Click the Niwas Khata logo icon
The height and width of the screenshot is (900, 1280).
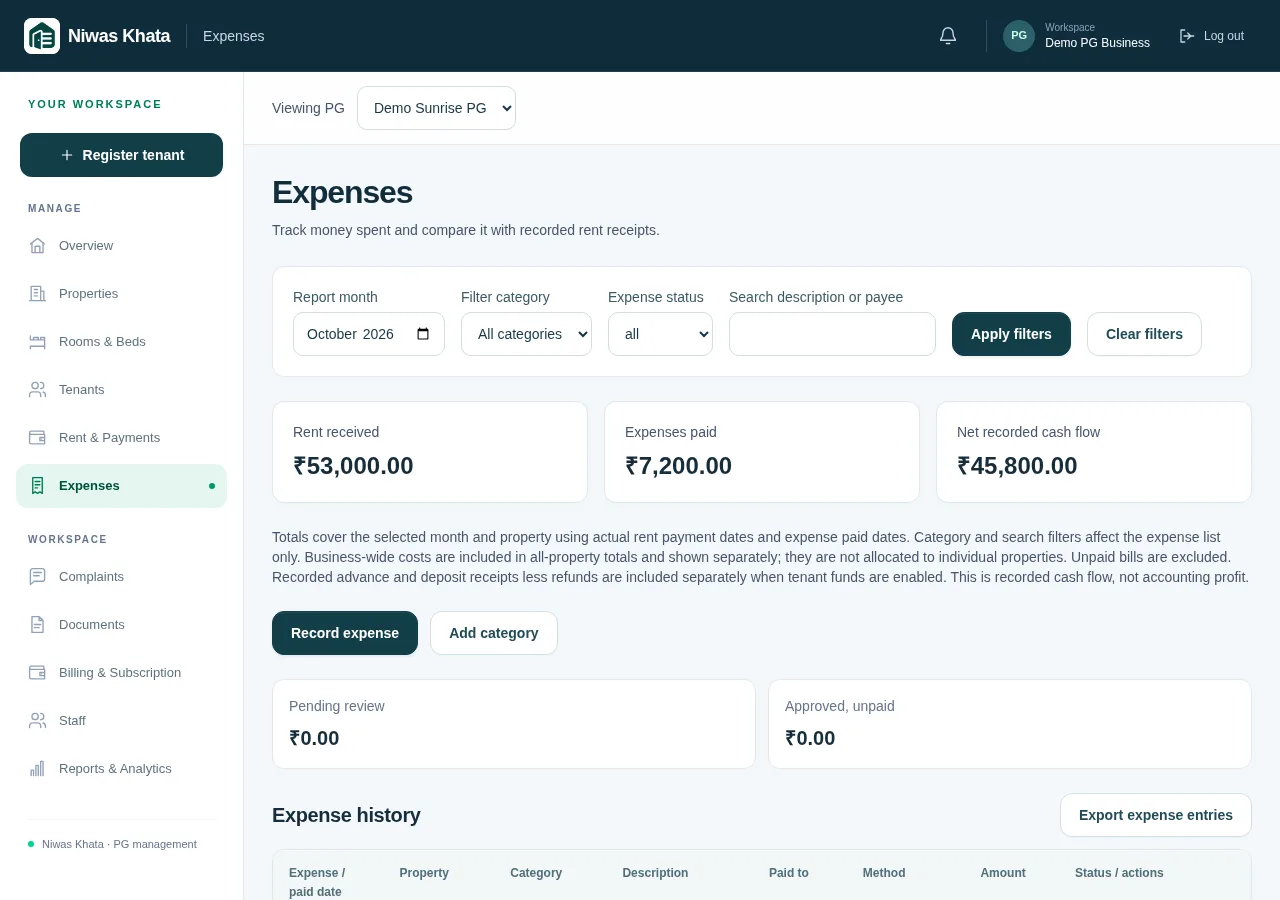pos(42,36)
